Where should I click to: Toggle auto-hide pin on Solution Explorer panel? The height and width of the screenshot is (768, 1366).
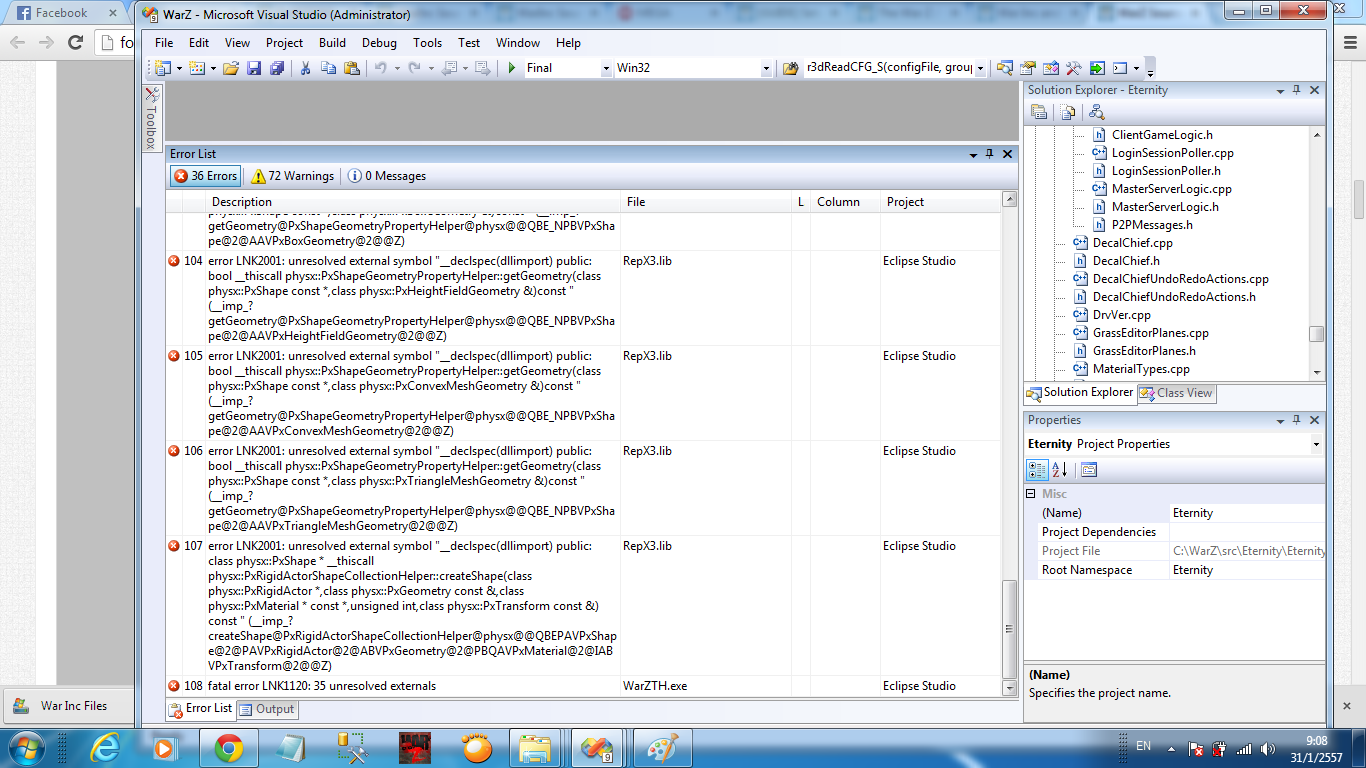tap(1297, 90)
